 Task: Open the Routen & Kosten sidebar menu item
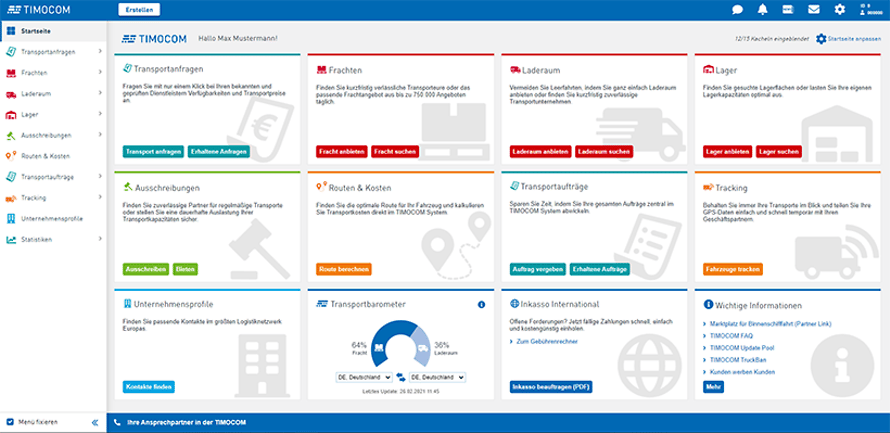point(53,156)
